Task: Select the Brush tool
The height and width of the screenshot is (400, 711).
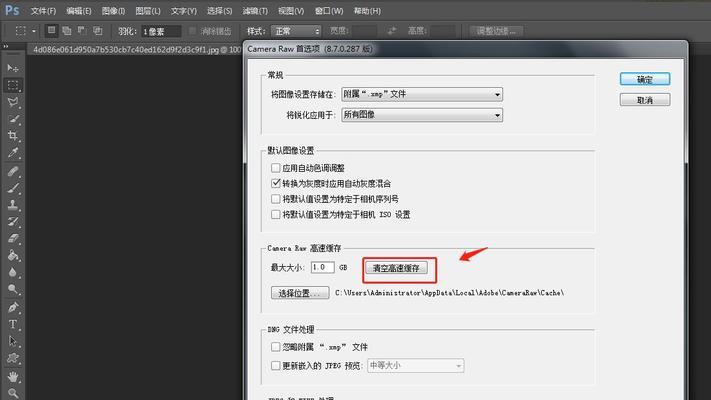Action: coord(13,188)
